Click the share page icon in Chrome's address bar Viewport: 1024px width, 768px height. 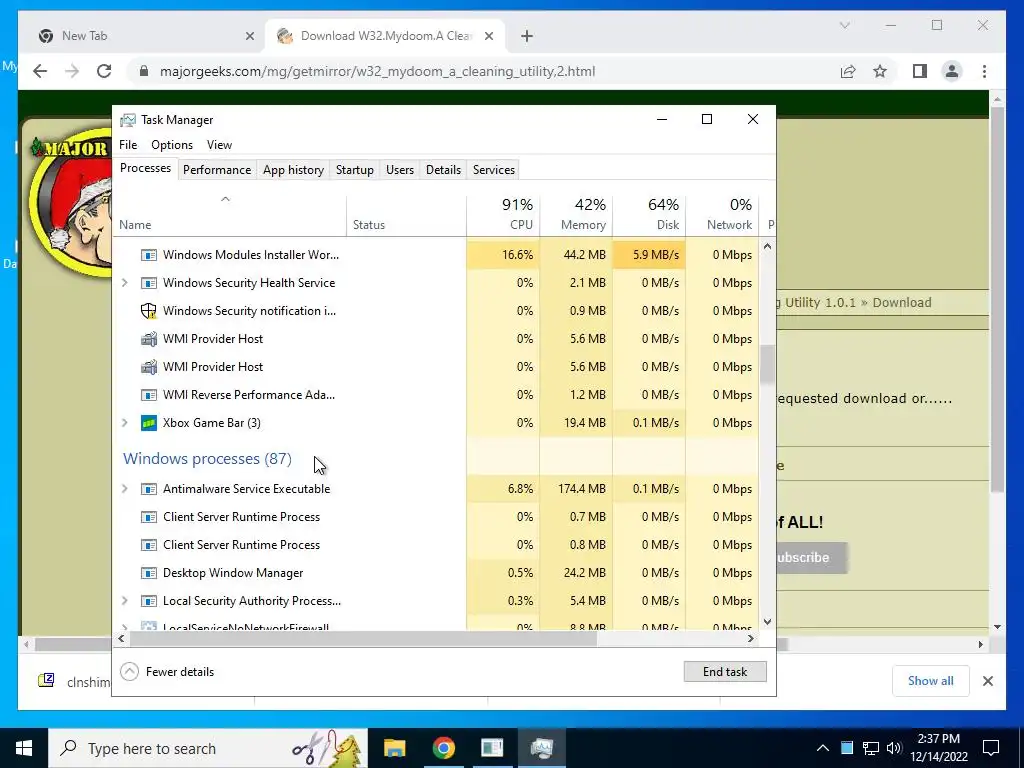point(848,71)
